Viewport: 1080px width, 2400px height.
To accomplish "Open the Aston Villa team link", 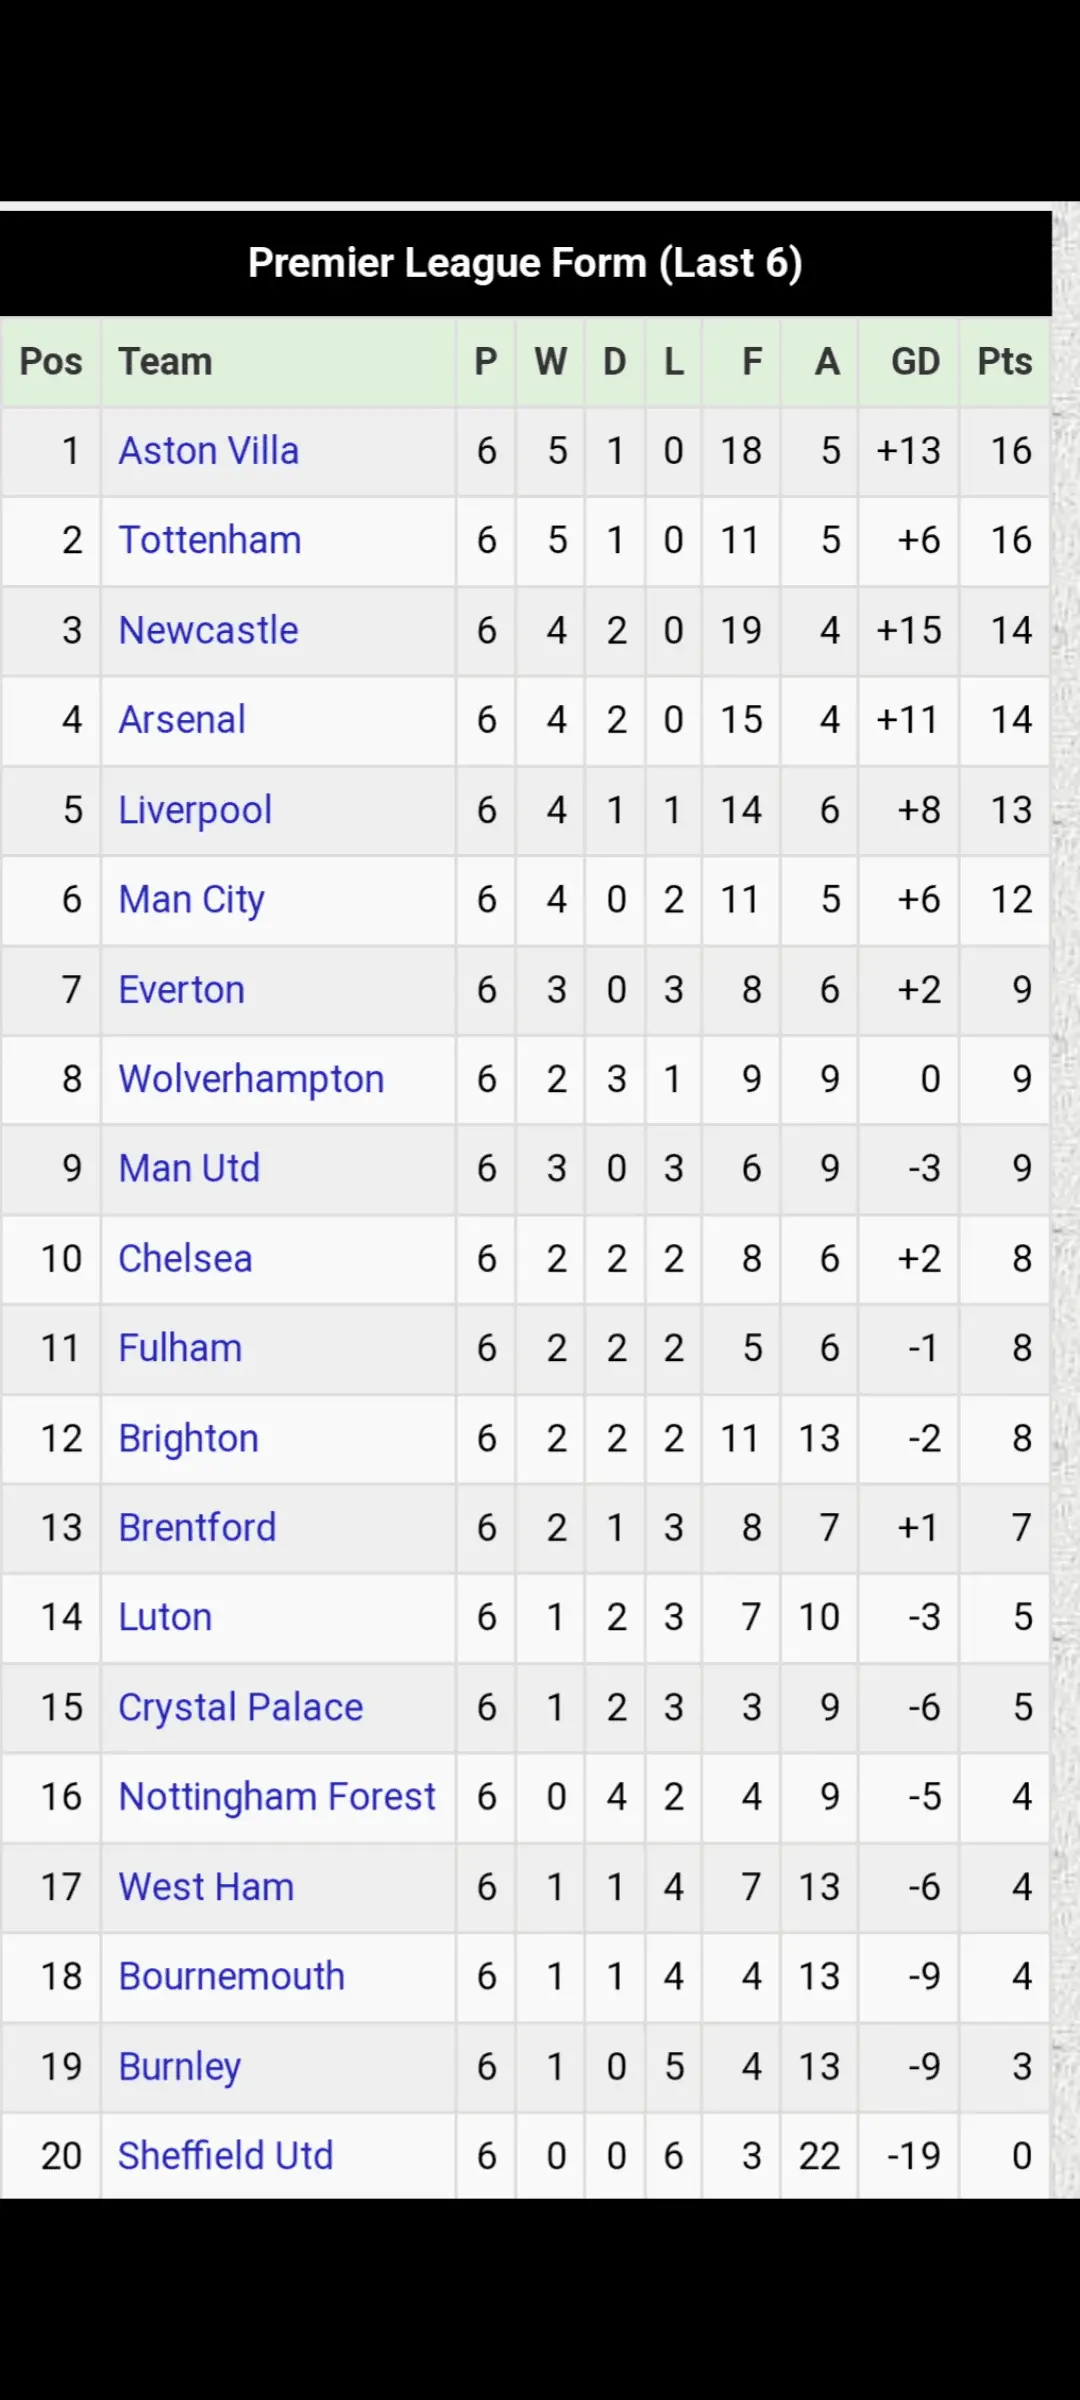I will [208, 451].
